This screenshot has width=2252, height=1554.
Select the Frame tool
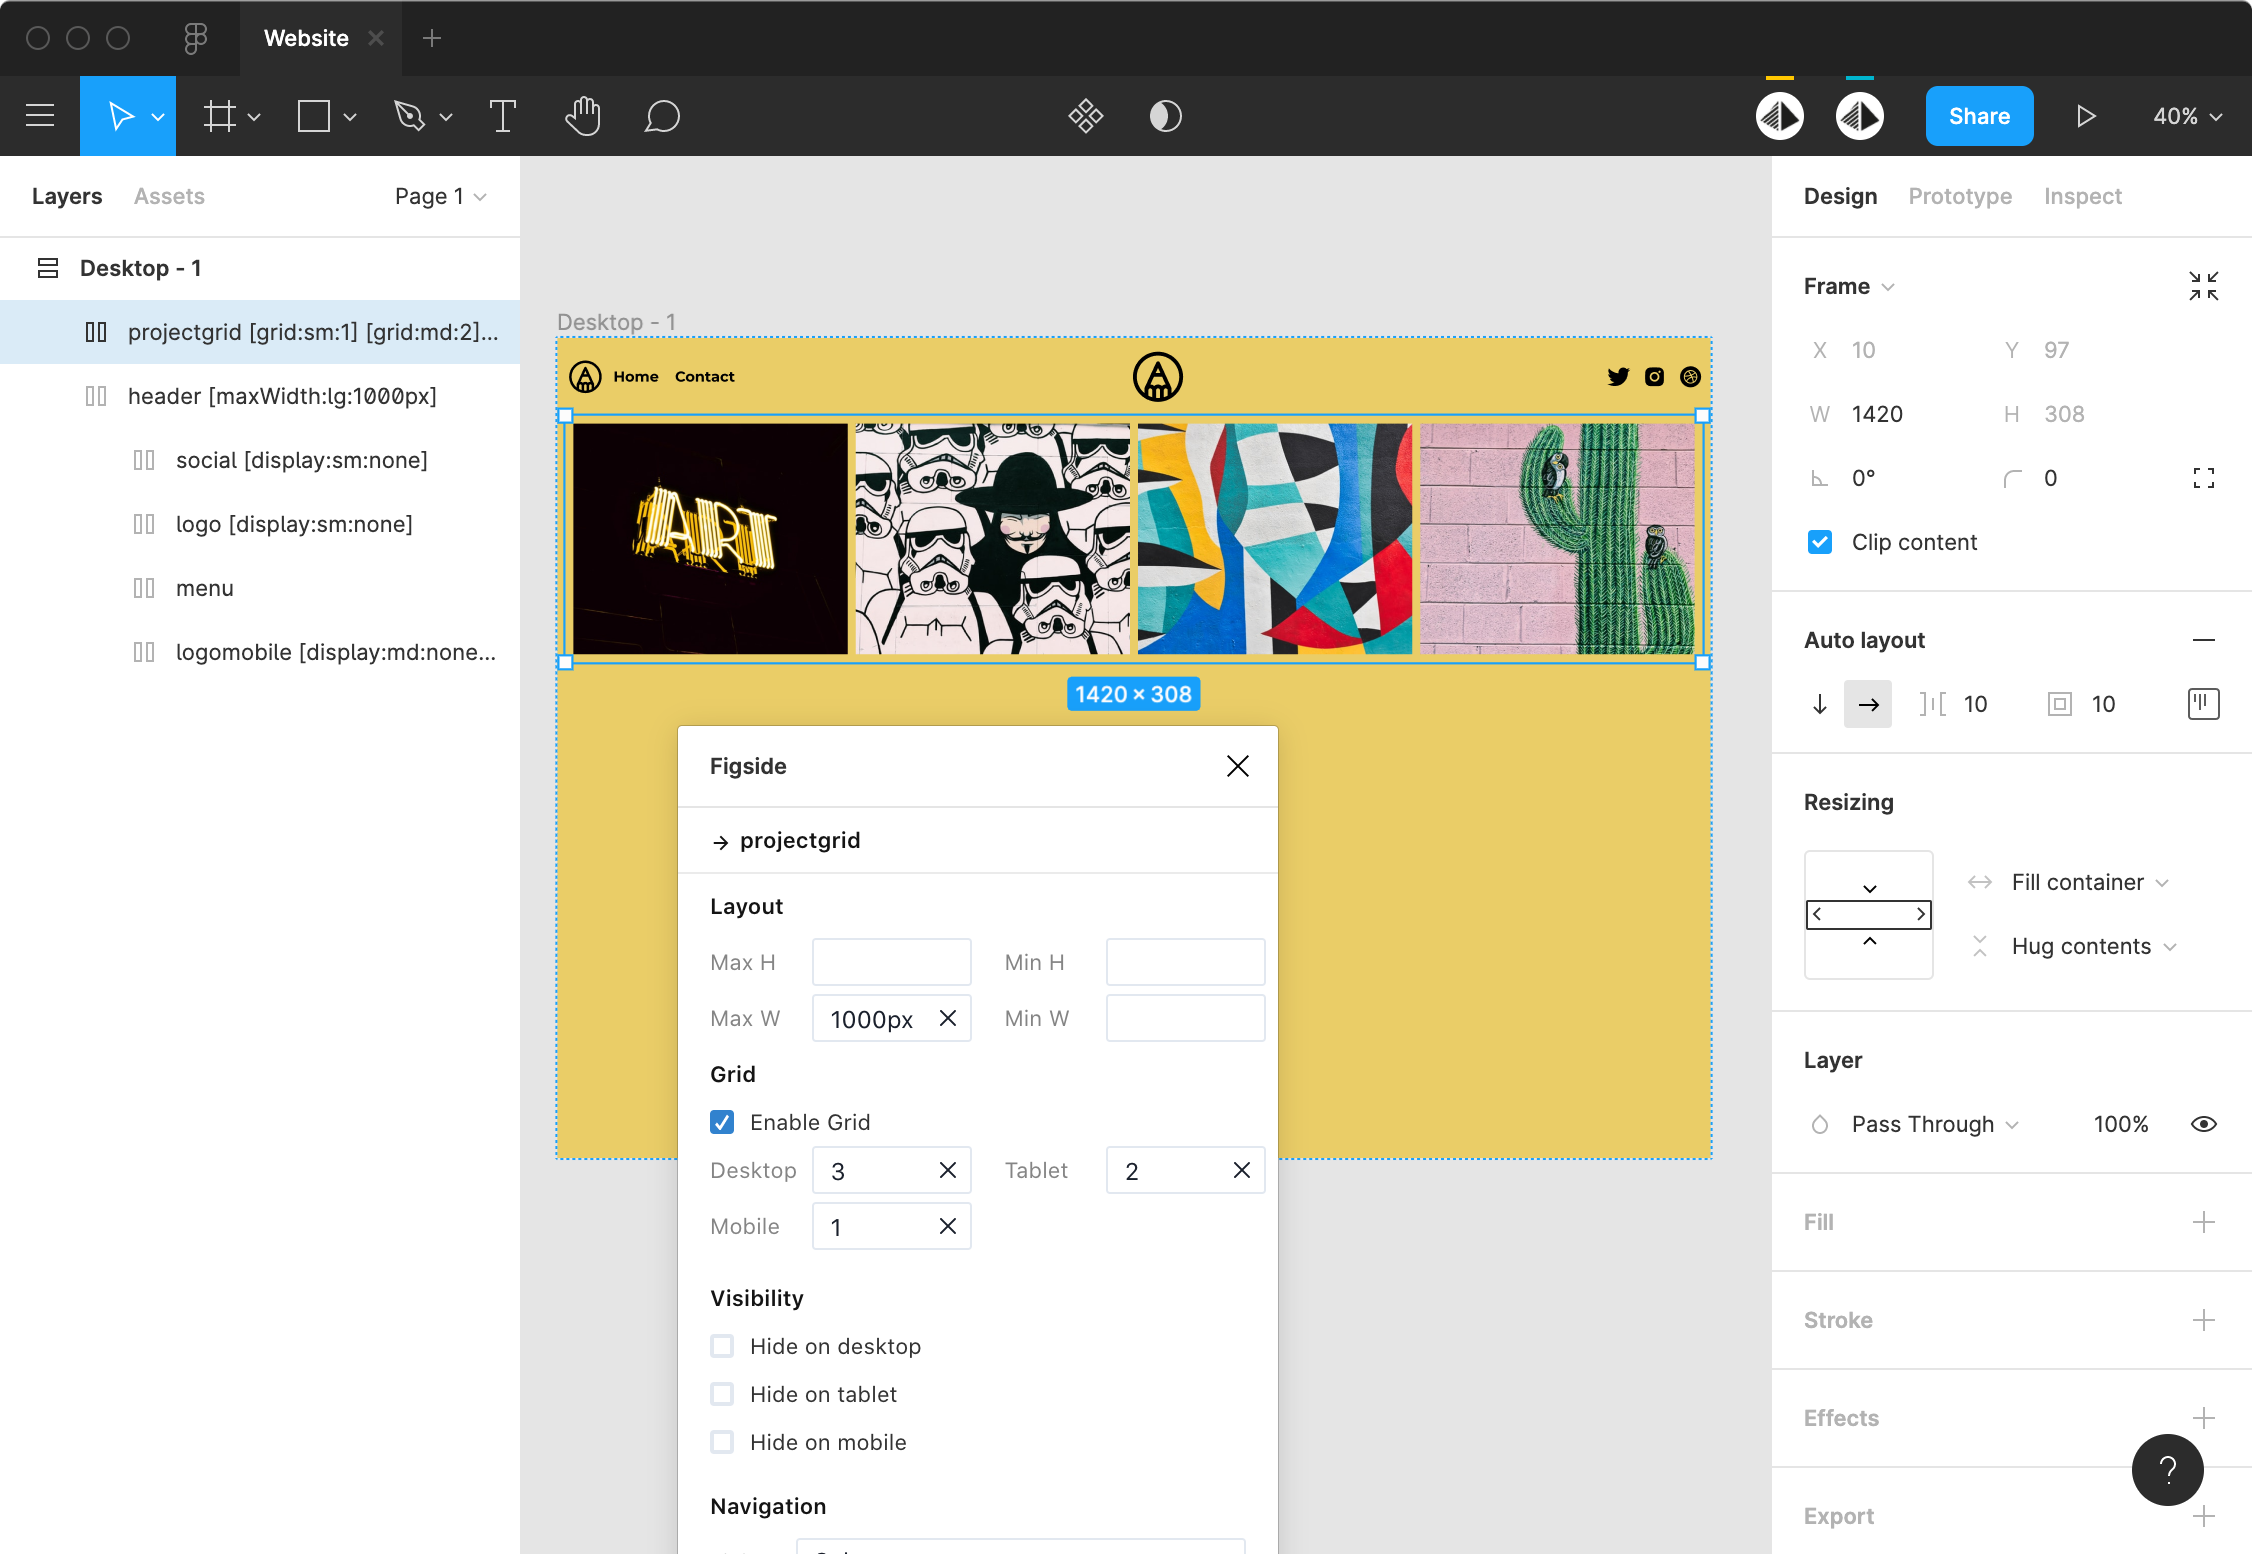point(220,116)
